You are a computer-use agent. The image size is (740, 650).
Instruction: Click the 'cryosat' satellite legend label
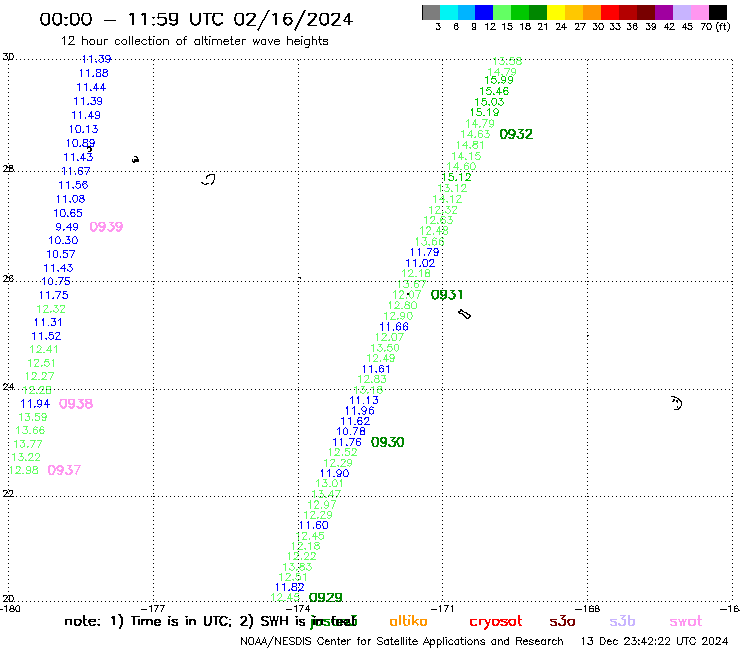[496, 622]
